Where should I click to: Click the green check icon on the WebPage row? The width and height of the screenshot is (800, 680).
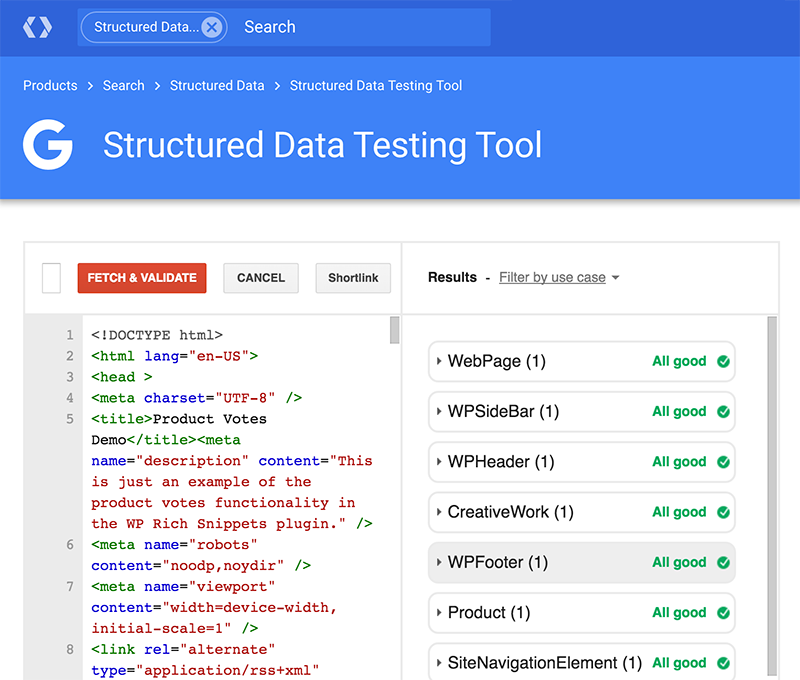[x=723, y=361]
